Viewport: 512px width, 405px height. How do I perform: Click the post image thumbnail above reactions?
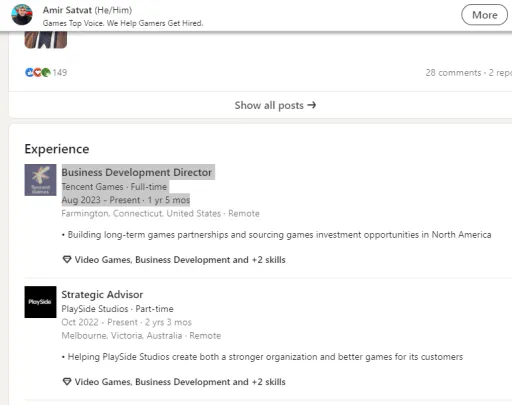(x=46, y=40)
